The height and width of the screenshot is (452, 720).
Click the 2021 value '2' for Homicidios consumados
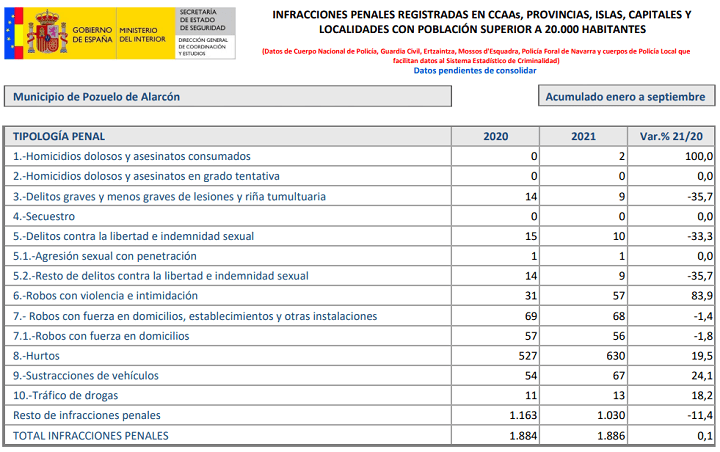[621, 156]
